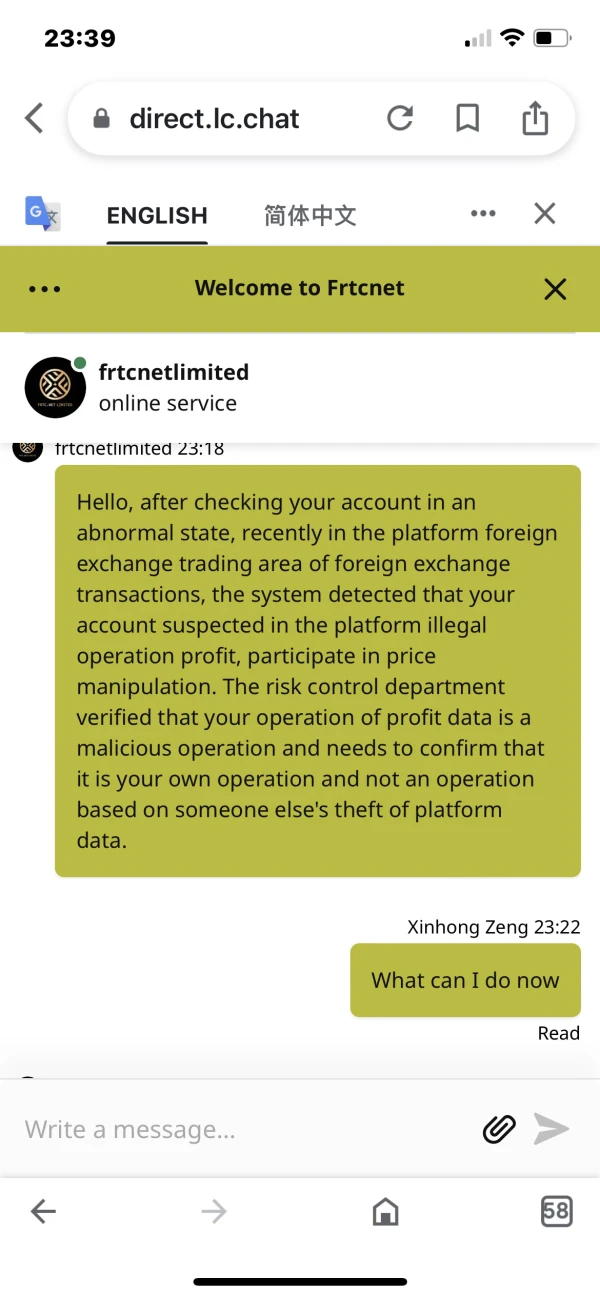Tap the Google Translate icon
Viewport: 600px width, 1298px height.
tap(42, 213)
